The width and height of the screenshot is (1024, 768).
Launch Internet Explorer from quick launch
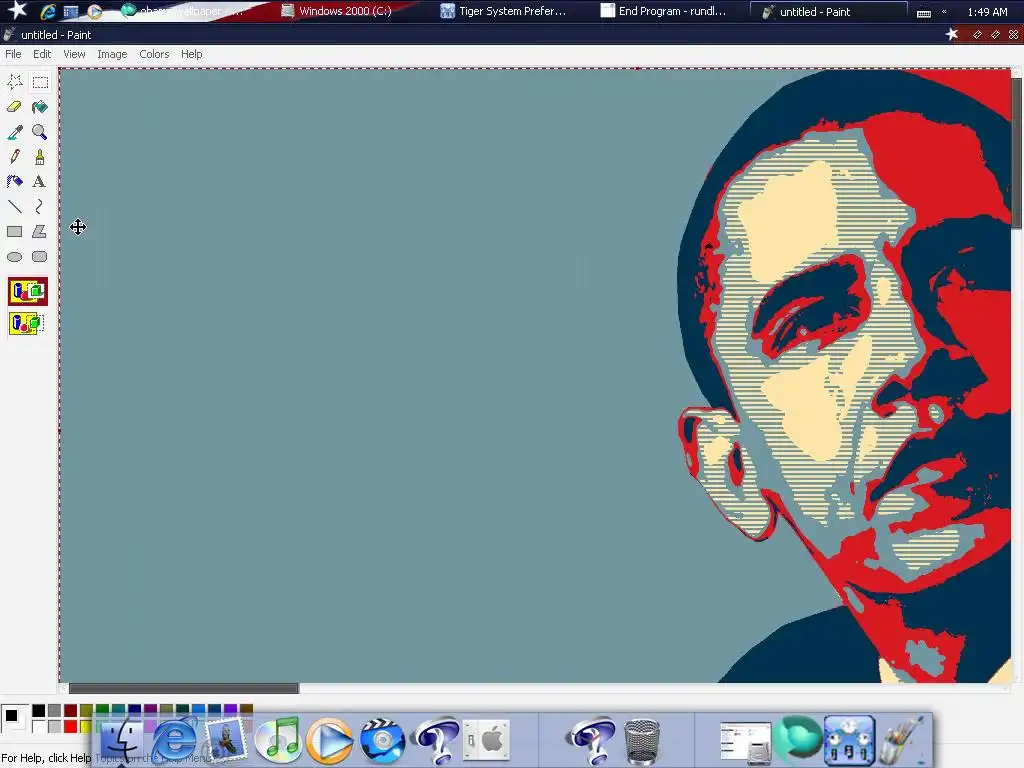pos(48,11)
